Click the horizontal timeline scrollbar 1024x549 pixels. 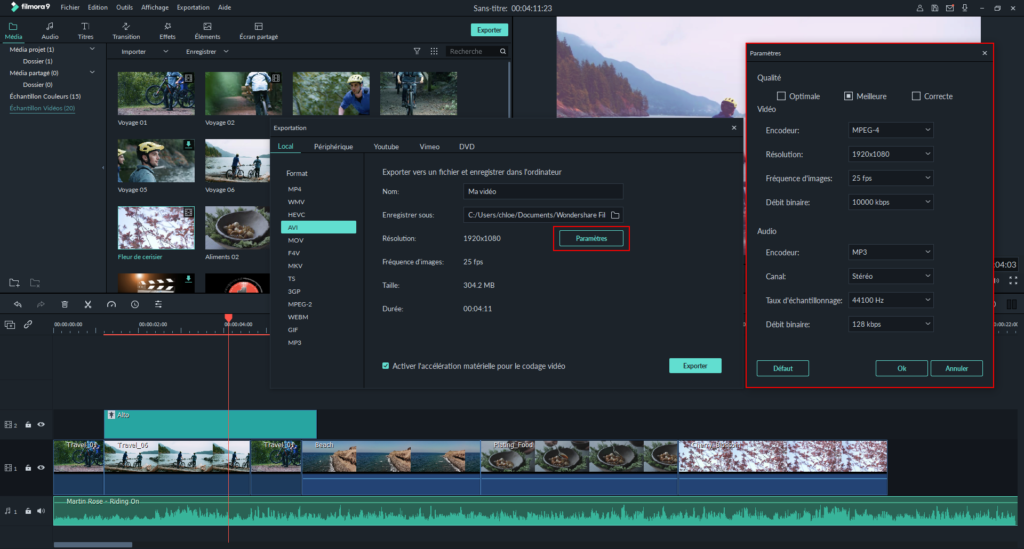click(93, 544)
